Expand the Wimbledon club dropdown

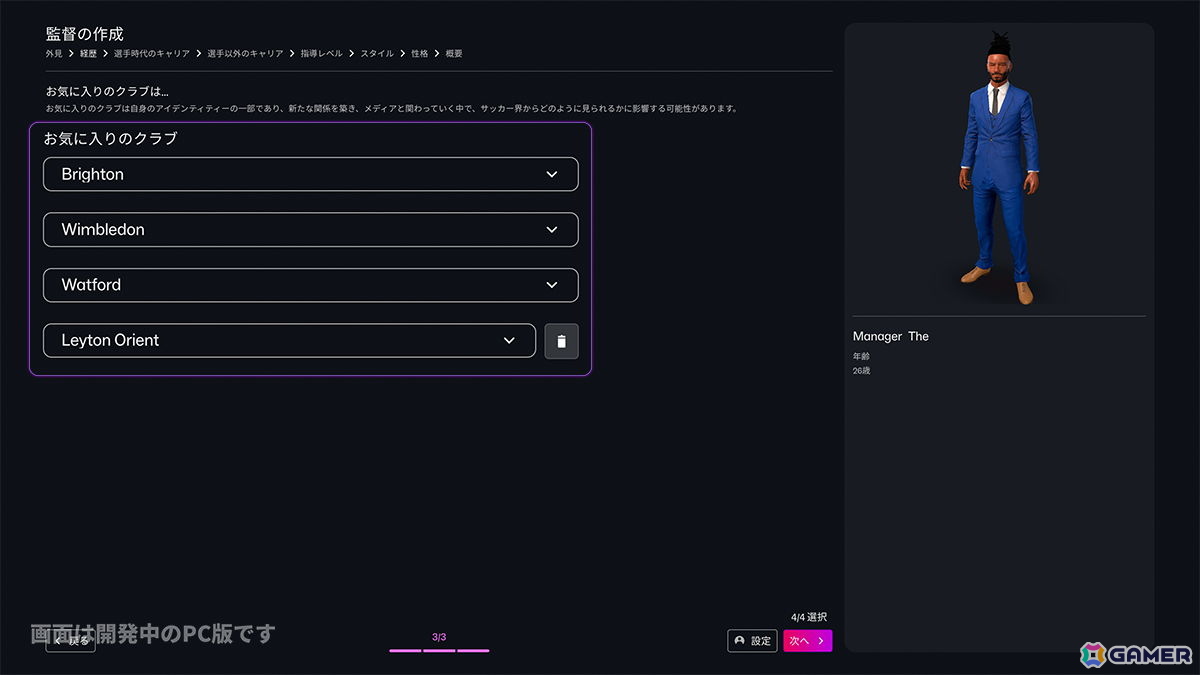[310, 229]
